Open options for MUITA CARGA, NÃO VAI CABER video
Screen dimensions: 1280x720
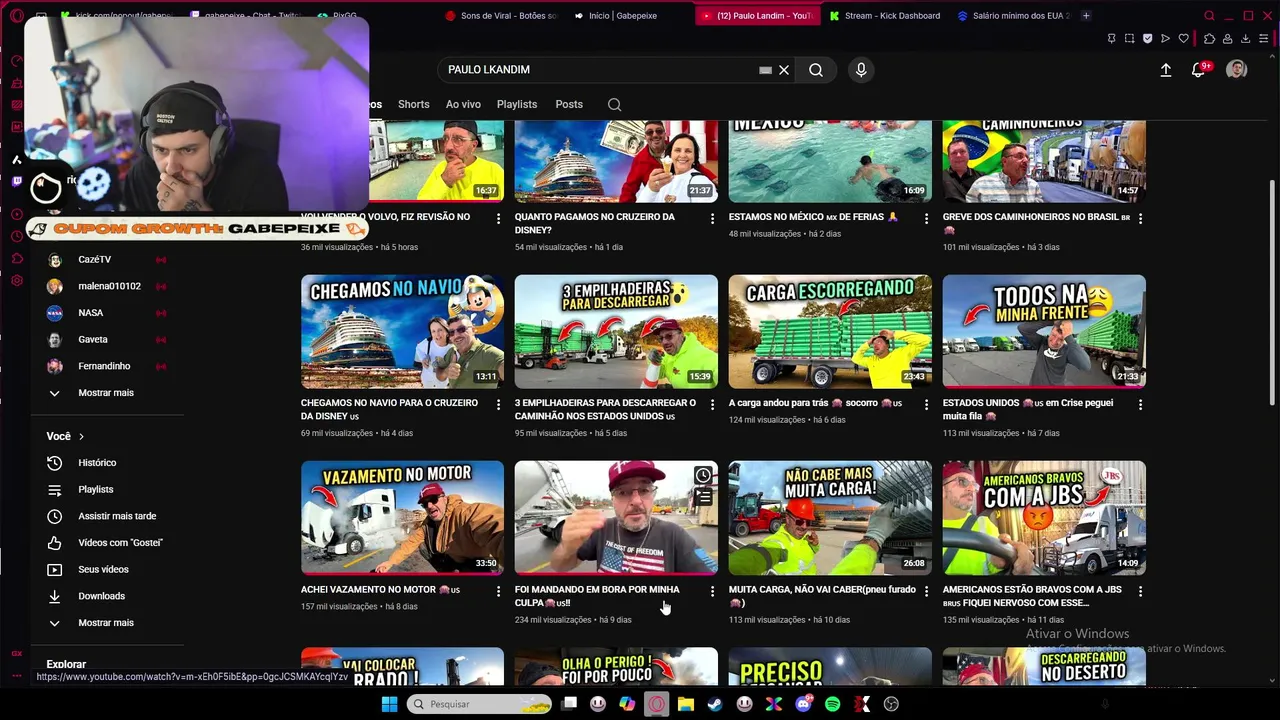tap(926, 592)
